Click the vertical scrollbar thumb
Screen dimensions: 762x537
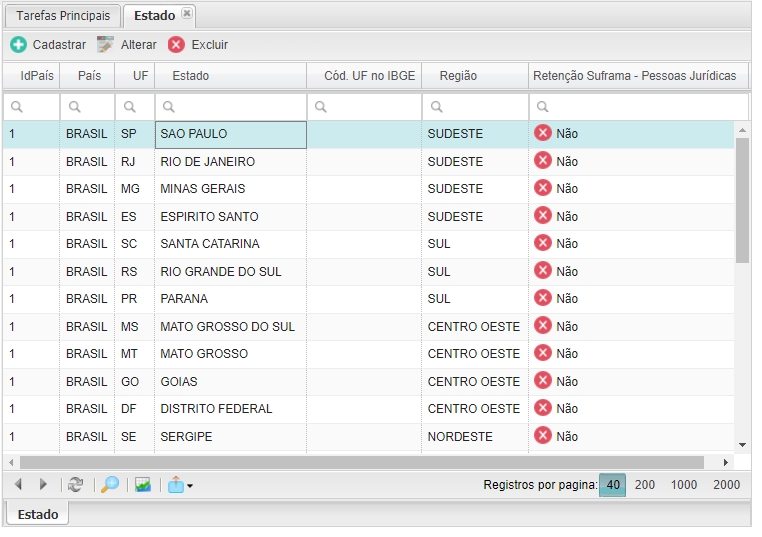click(x=742, y=200)
